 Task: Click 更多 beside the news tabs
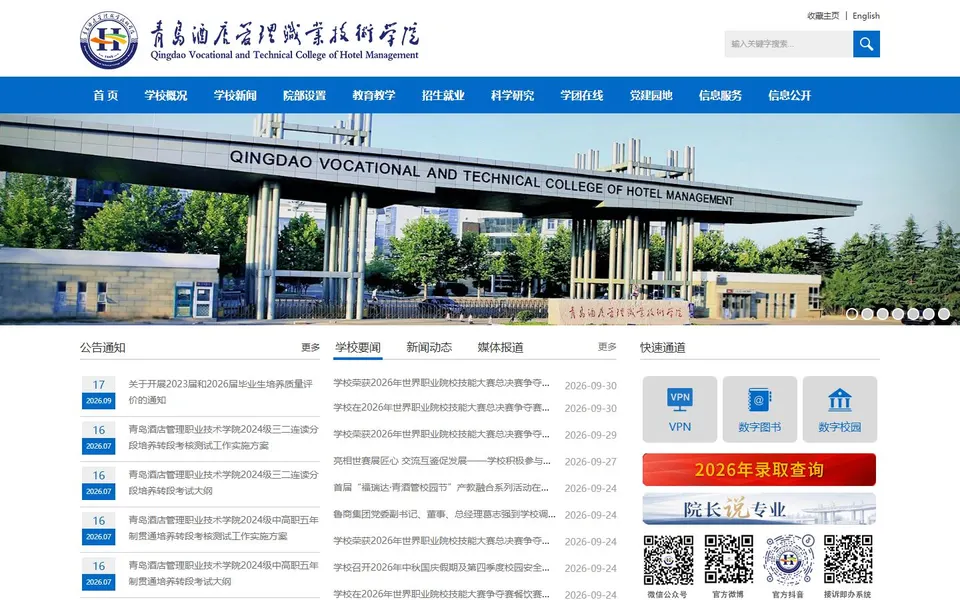click(x=607, y=347)
